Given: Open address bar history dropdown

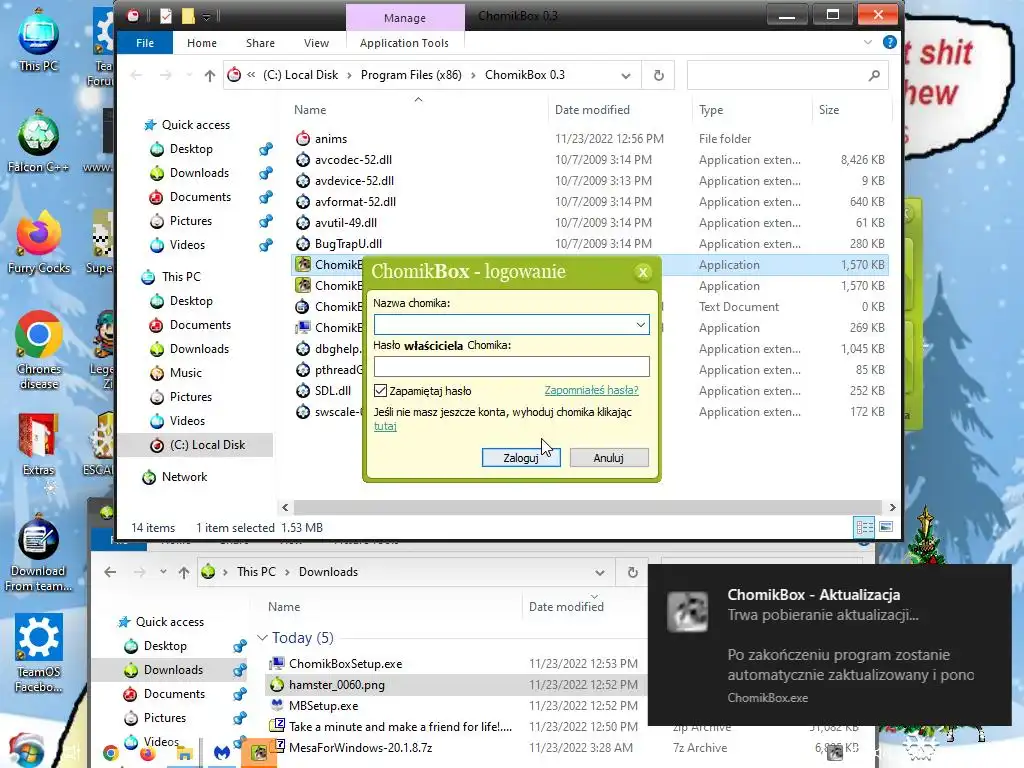Looking at the screenshot, I should [x=626, y=76].
